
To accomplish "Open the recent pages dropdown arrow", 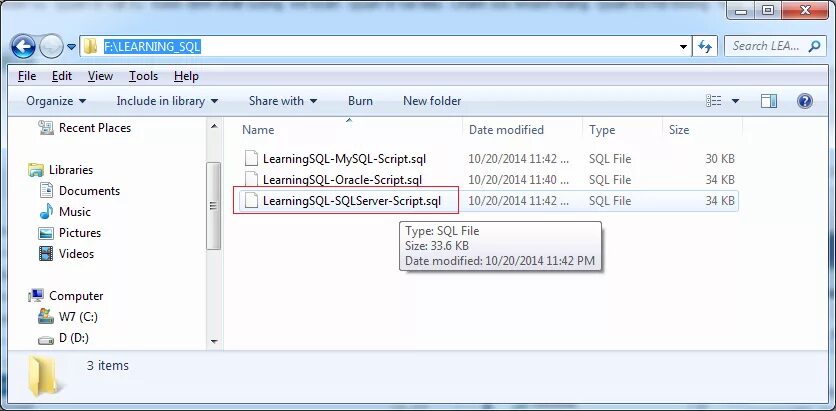I will [72, 47].
